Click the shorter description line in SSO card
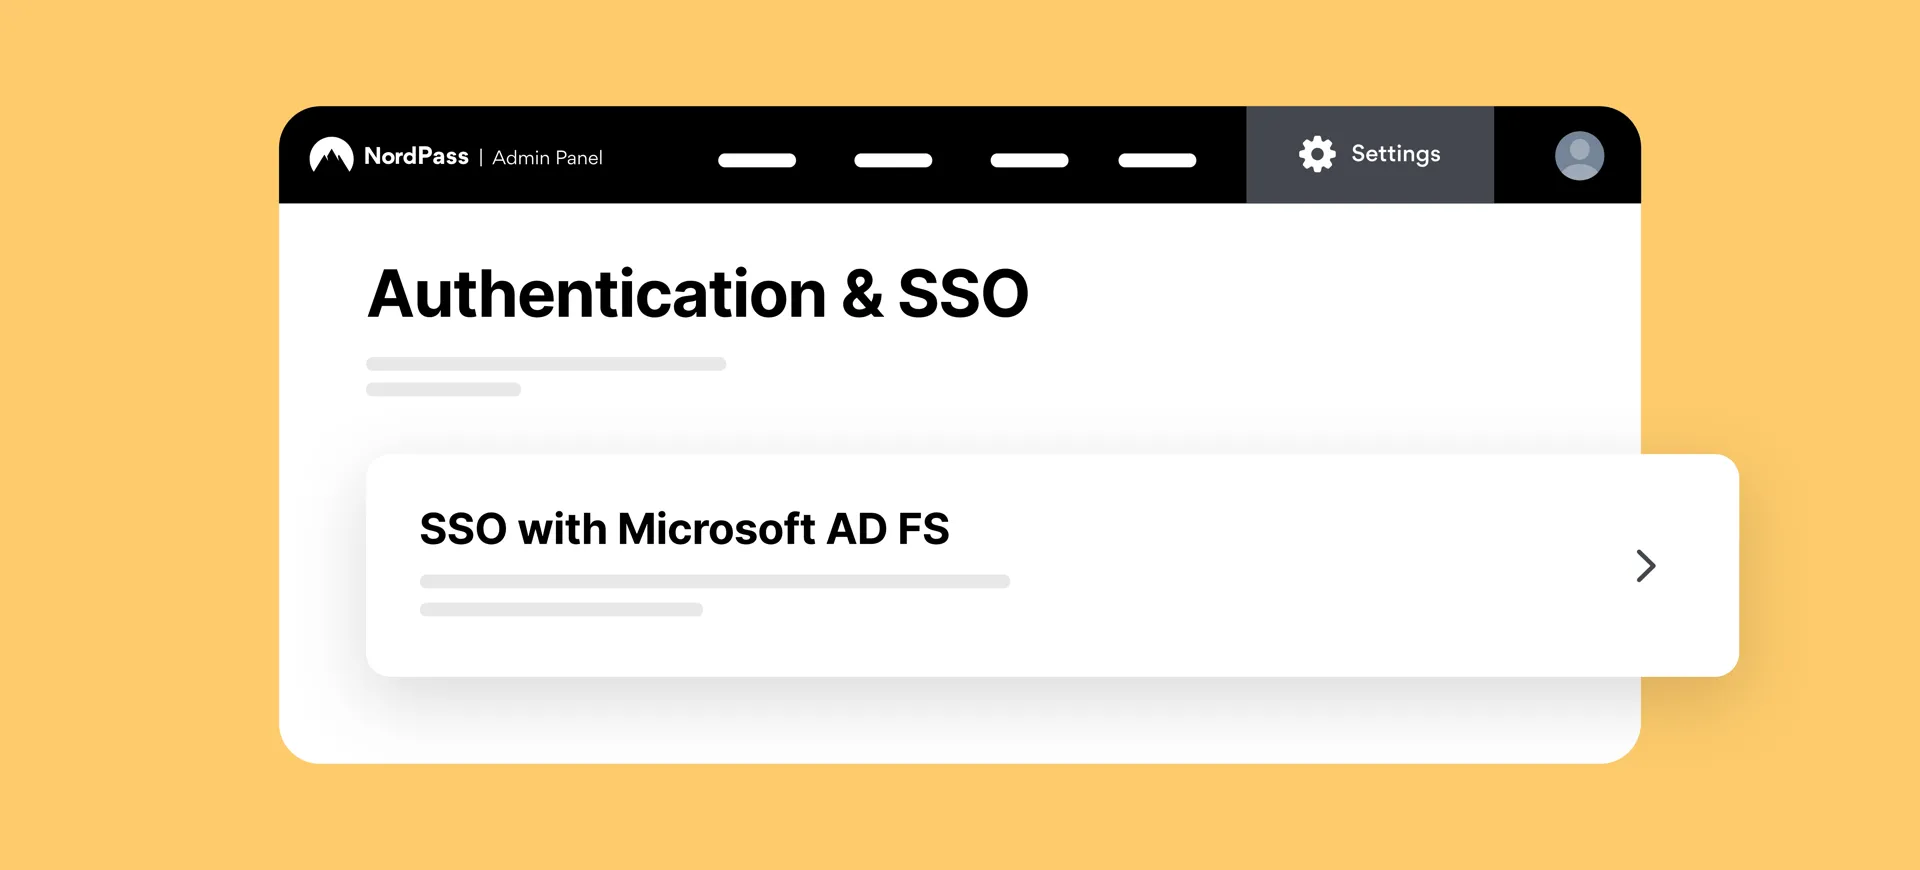Screen dimensions: 1920x870 coord(561,610)
